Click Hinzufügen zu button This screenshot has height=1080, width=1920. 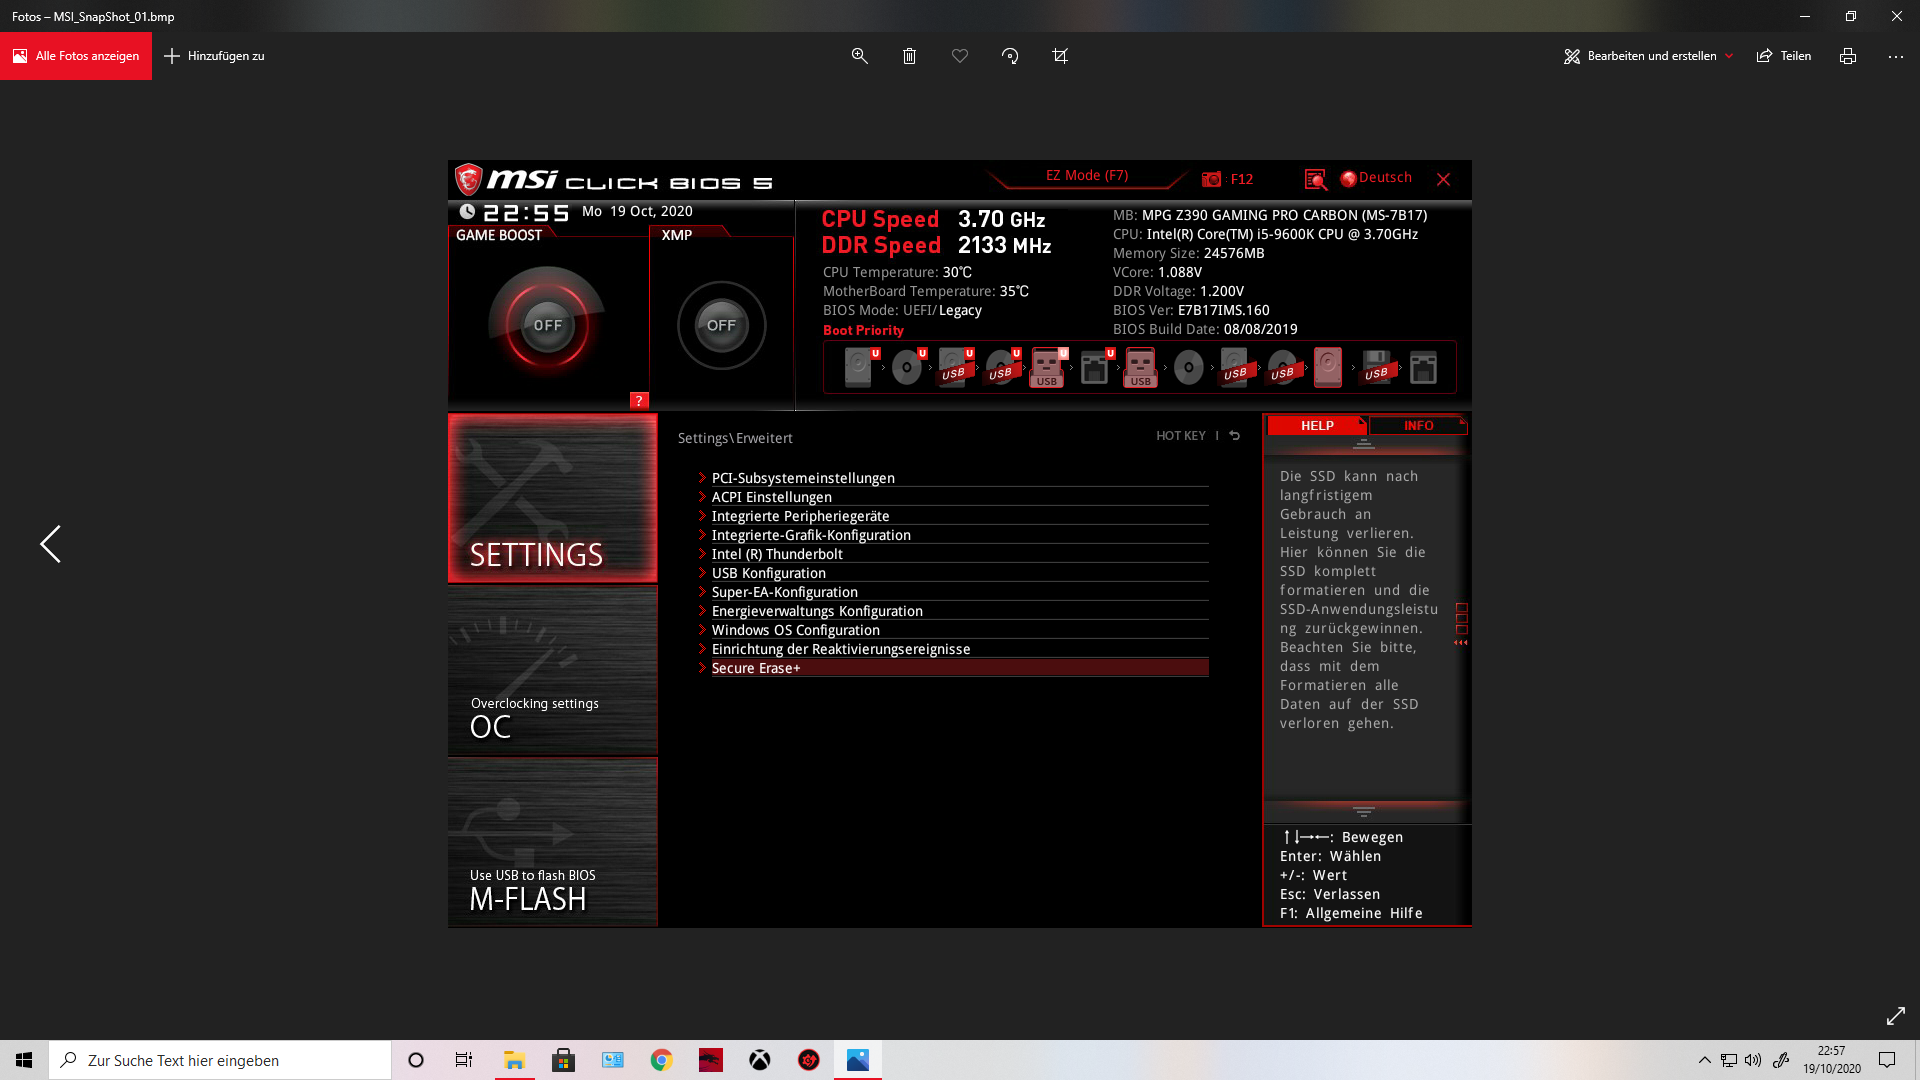pos(215,56)
